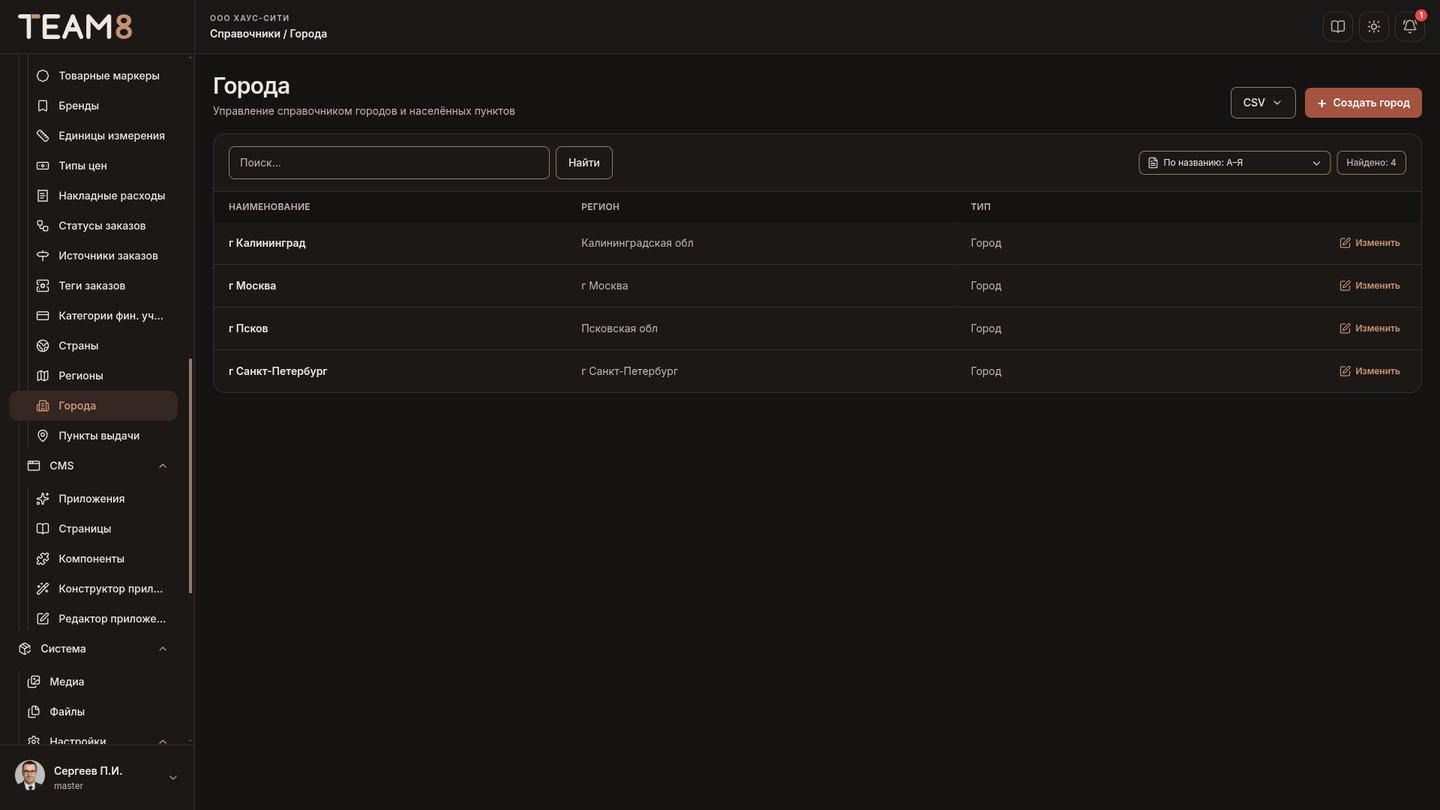Click the Пункты выдачи pin icon
1440x810 pixels.
tap(43, 436)
